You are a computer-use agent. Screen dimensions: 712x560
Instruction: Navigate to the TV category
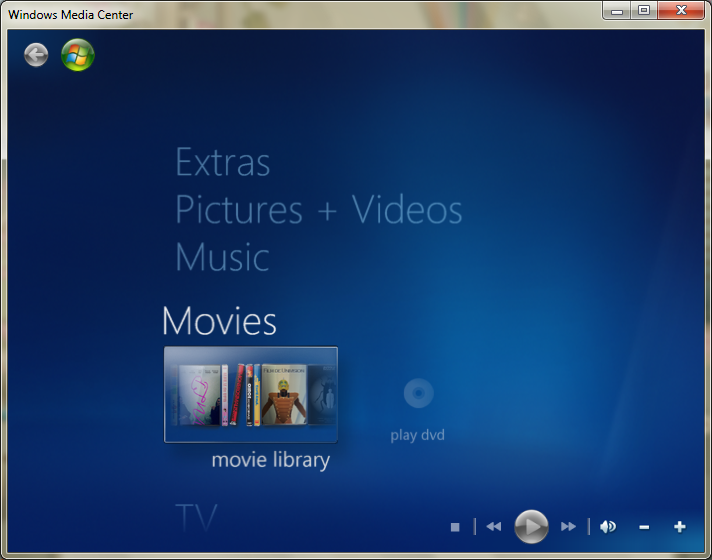click(x=196, y=517)
